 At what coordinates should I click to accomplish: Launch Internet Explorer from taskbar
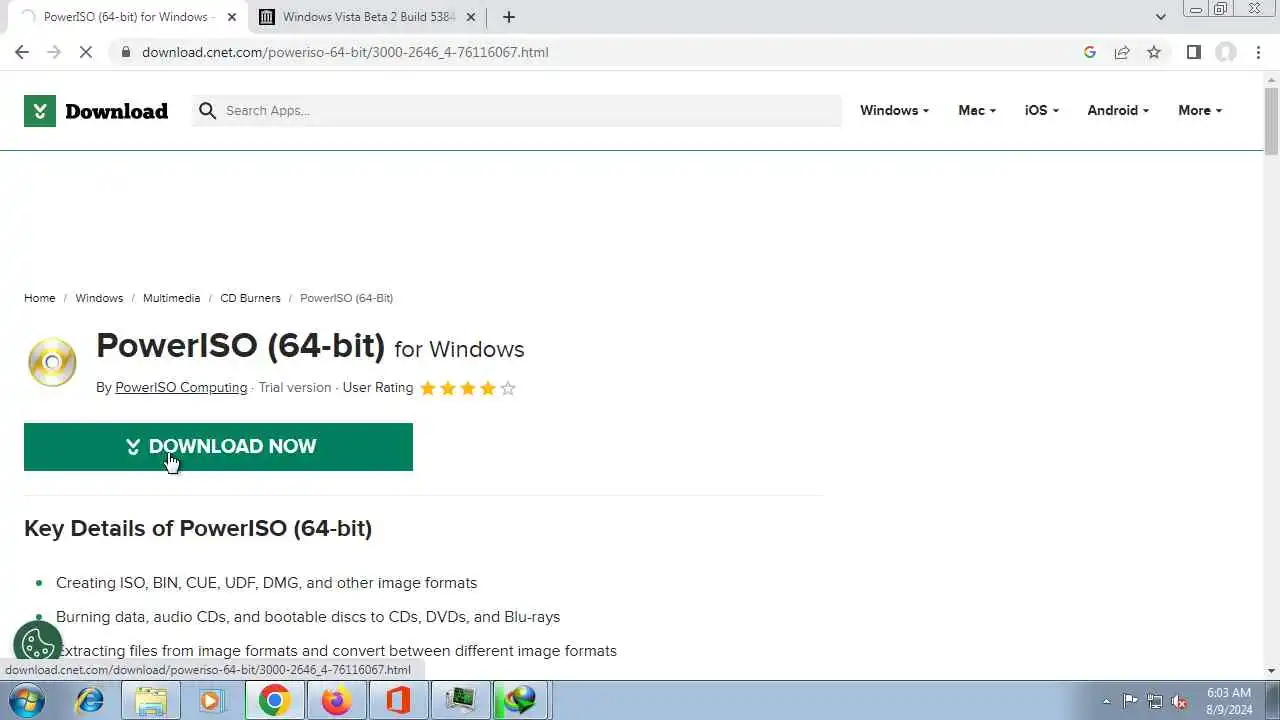pyautogui.click(x=90, y=700)
